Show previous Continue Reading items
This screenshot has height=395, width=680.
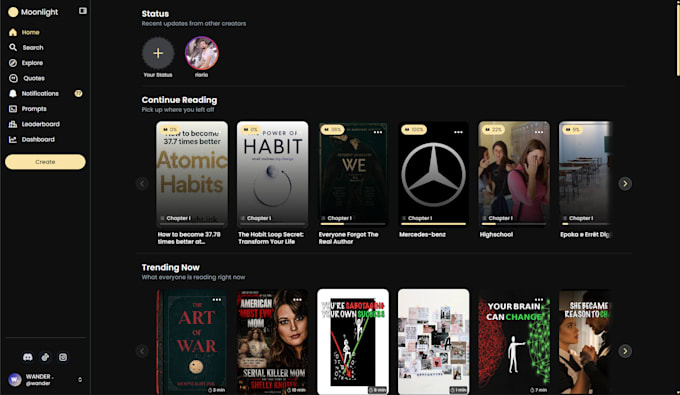coord(142,183)
